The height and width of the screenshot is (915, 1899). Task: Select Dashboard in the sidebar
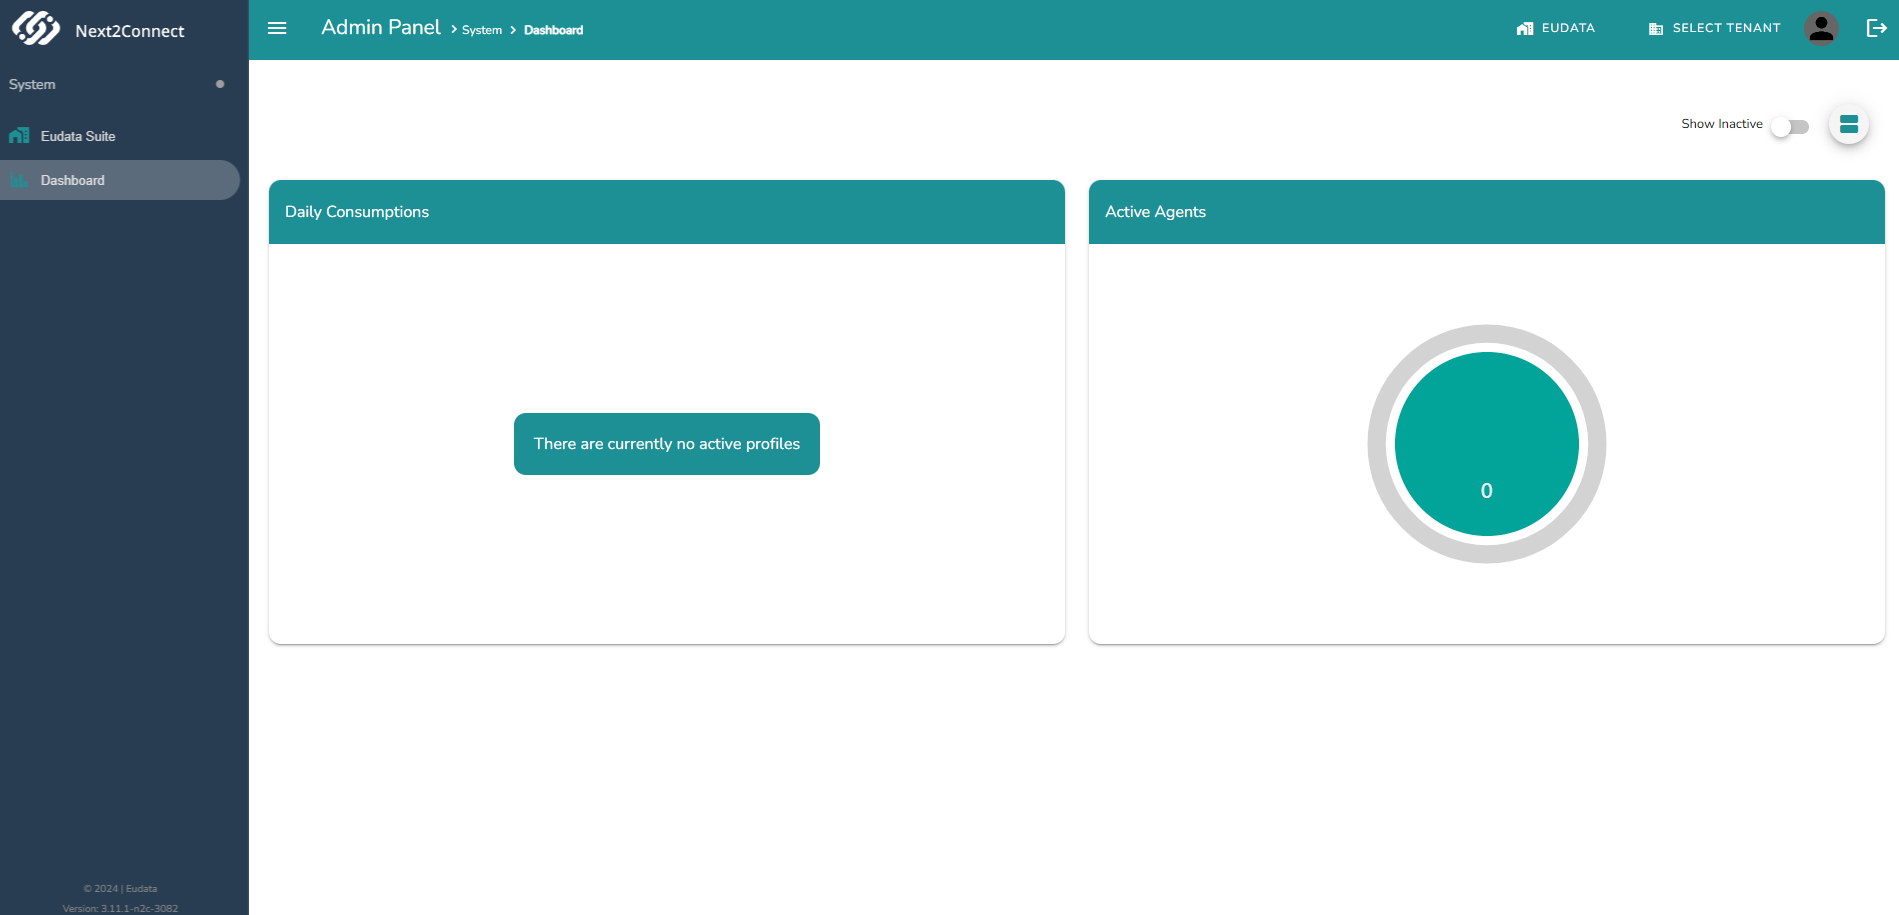click(120, 180)
